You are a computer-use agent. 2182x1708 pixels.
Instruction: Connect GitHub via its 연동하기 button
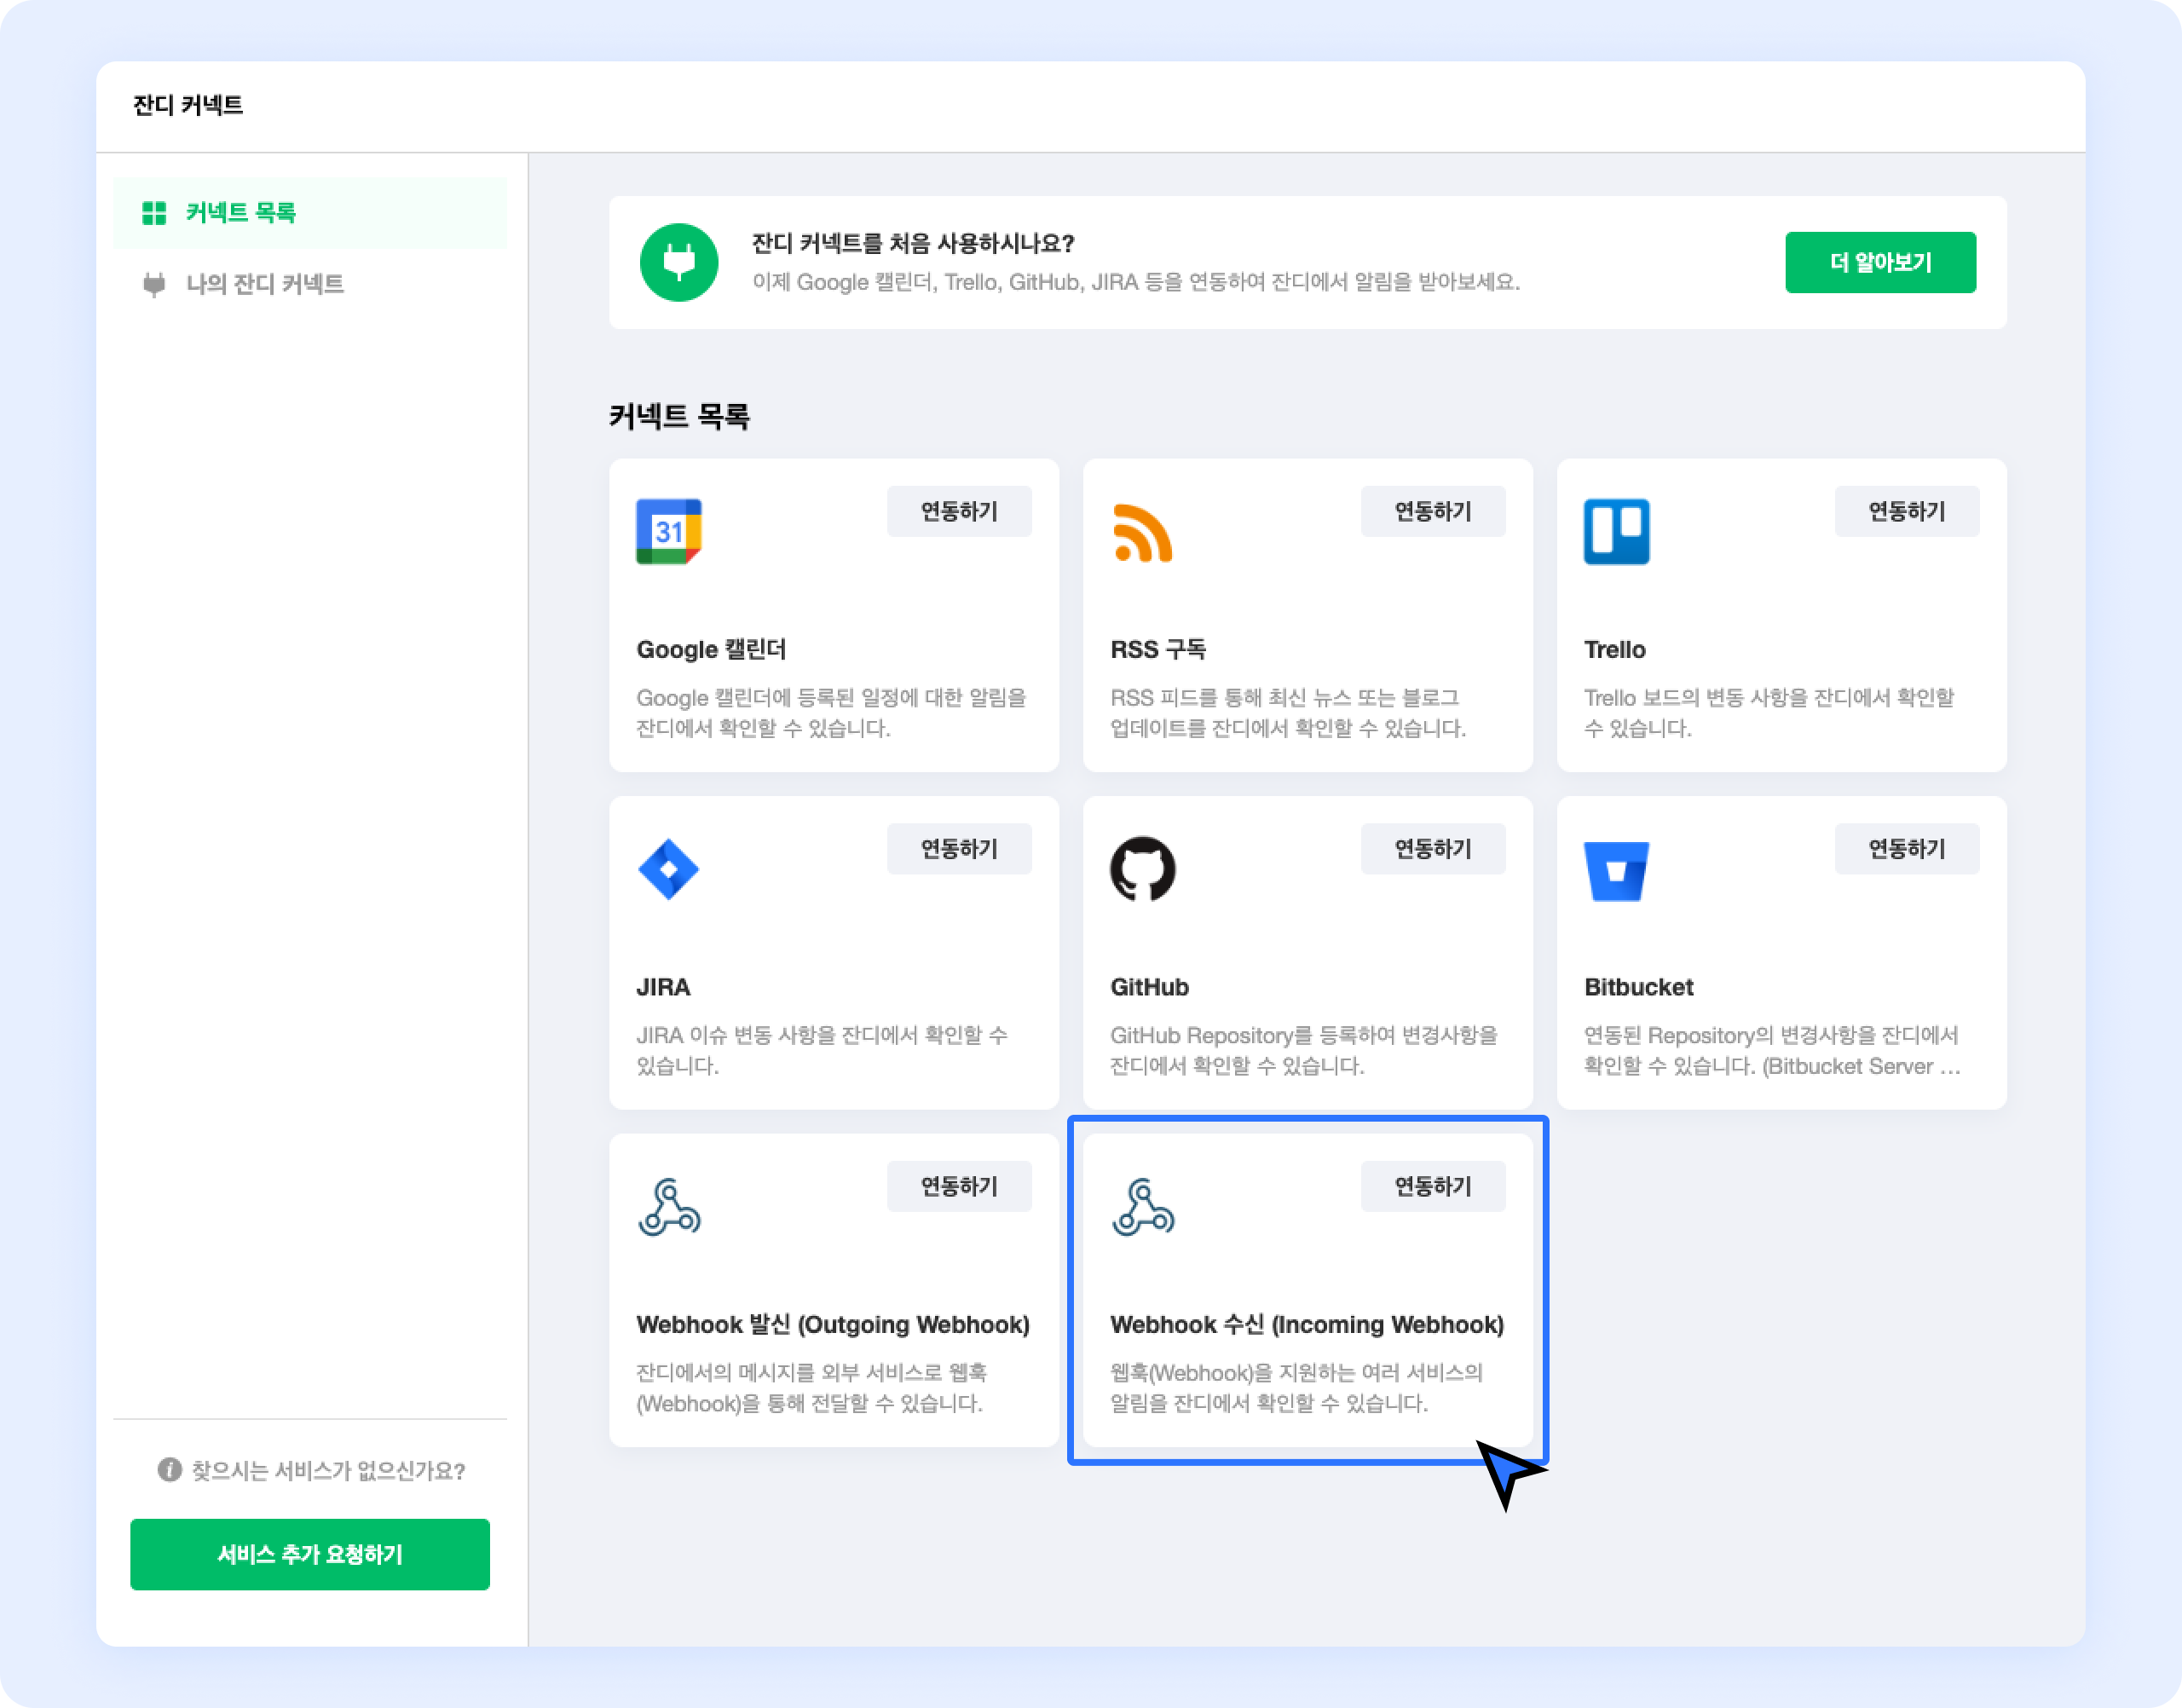click(x=1432, y=849)
